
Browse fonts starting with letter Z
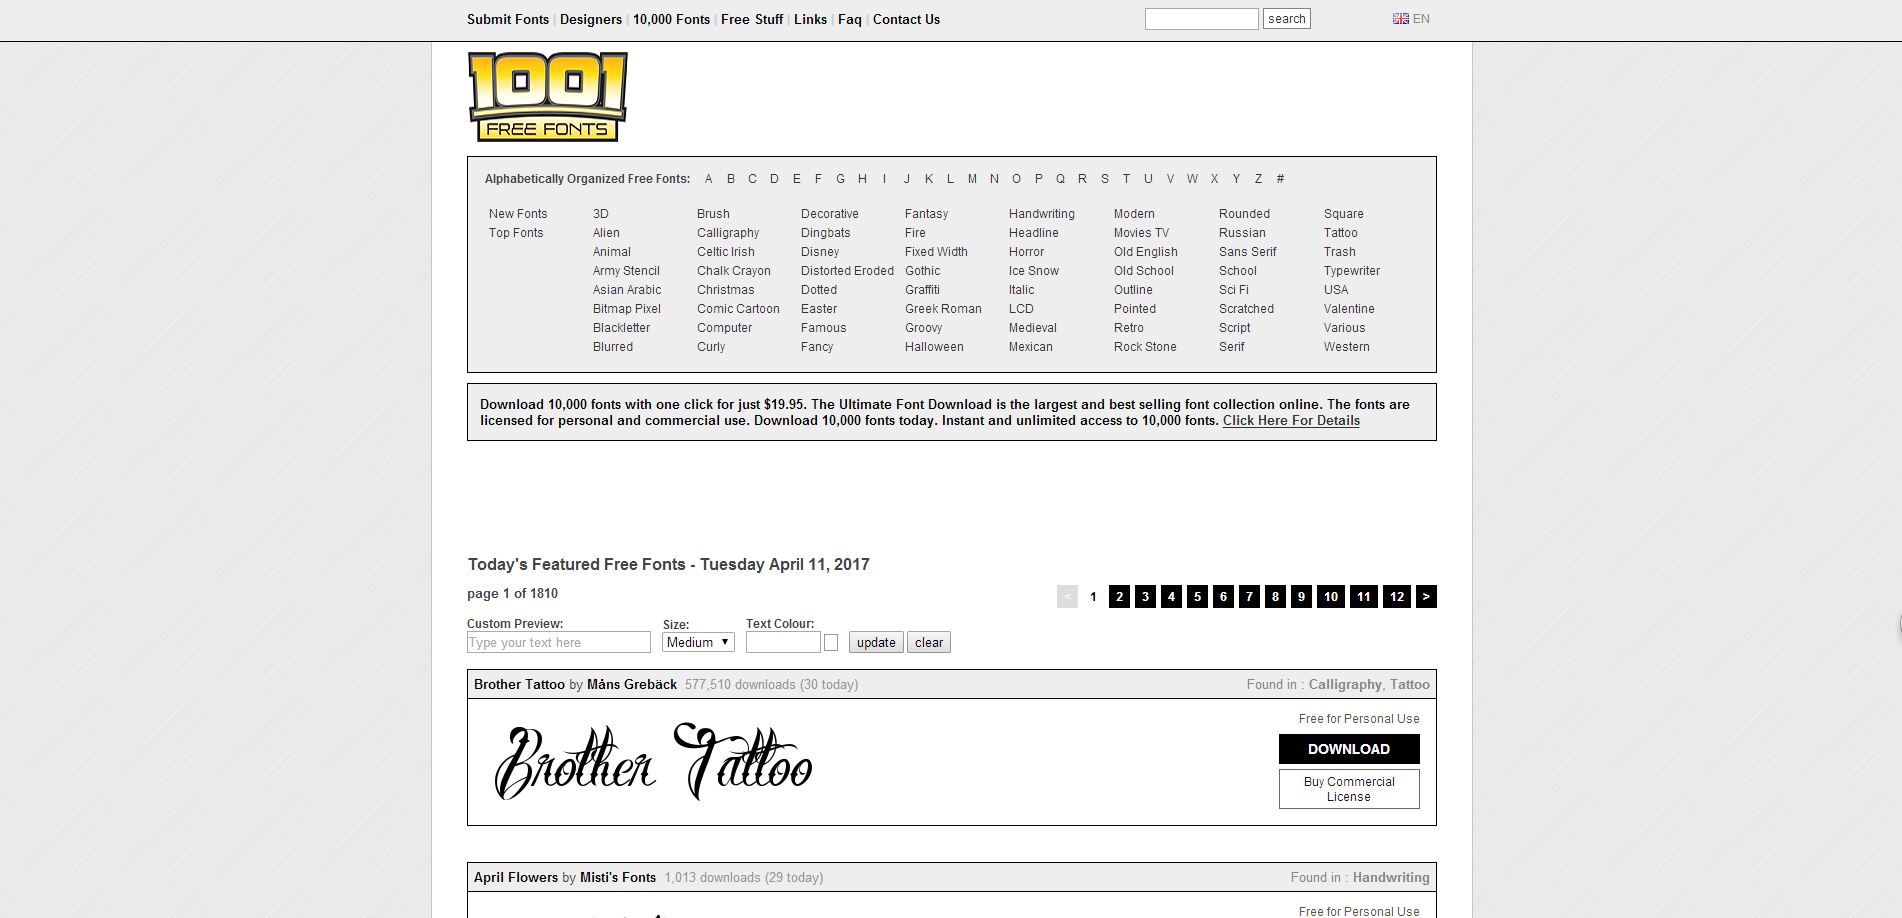click(1258, 179)
